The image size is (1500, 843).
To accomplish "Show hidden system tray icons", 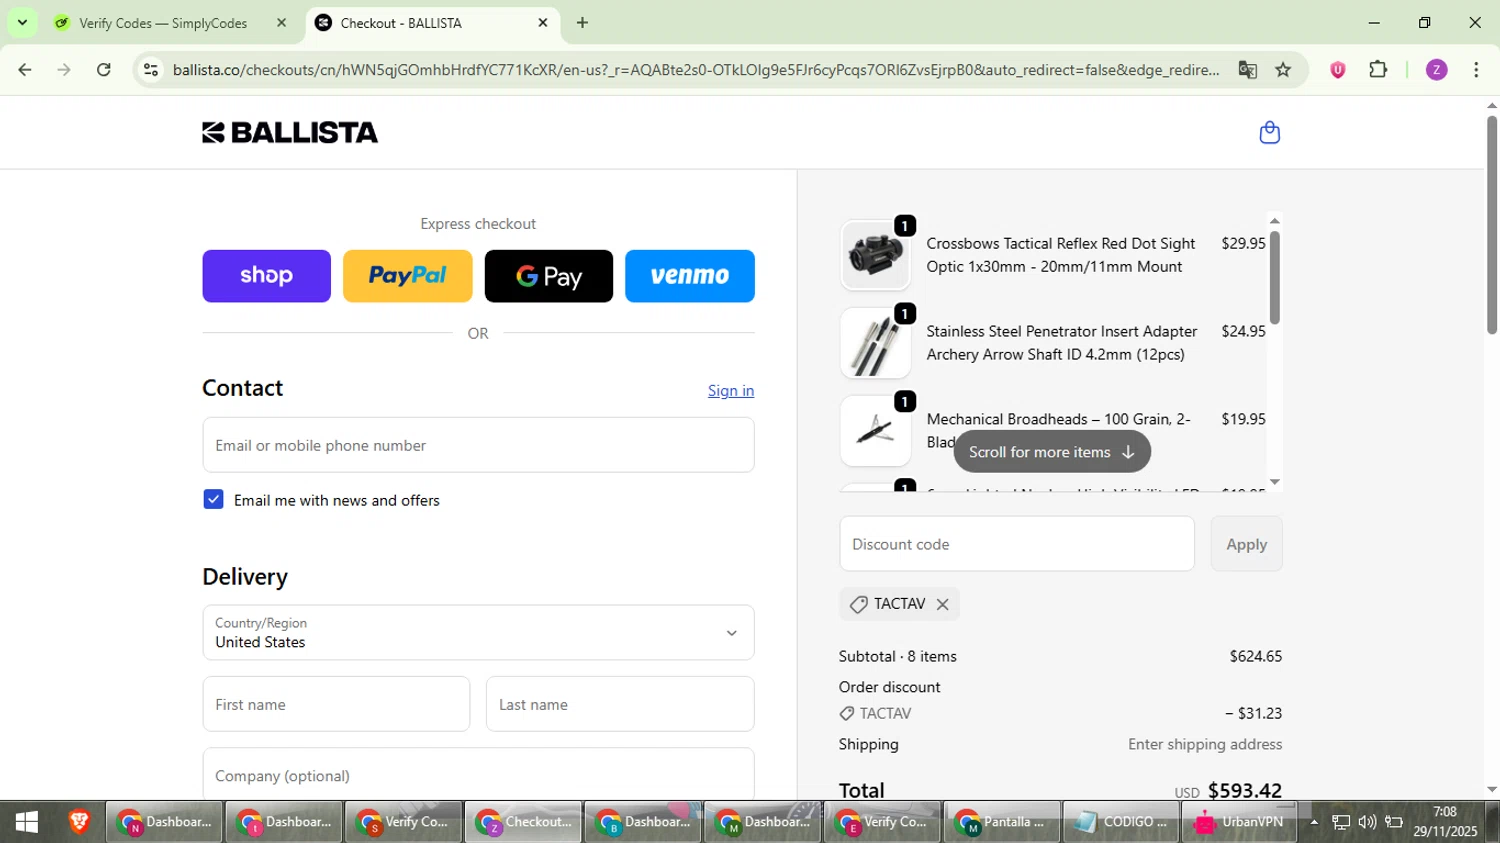I will click(x=1314, y=822).
